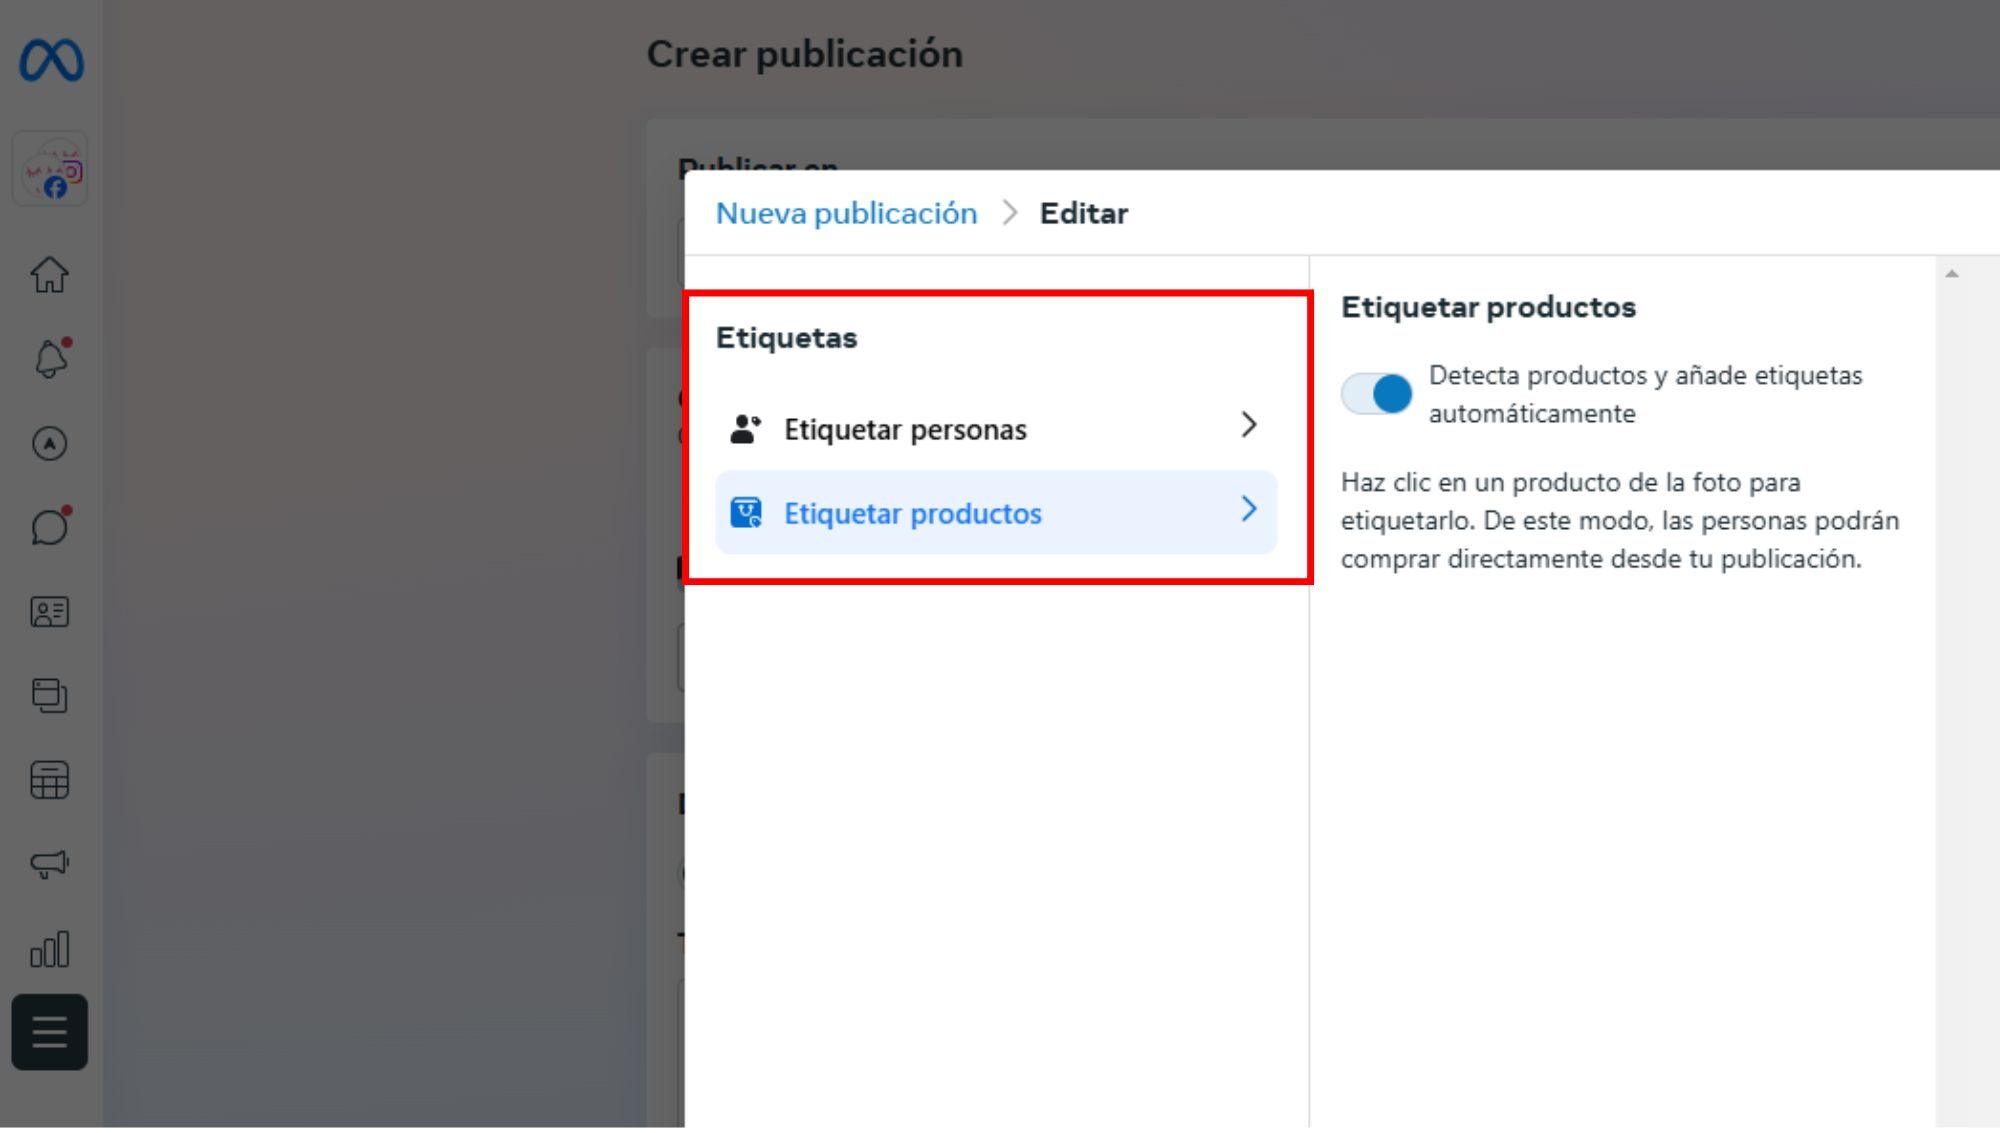Open the all tools hamburger menu
This screenshot has width=2000, height=1133.
[x=49, y=1032]
